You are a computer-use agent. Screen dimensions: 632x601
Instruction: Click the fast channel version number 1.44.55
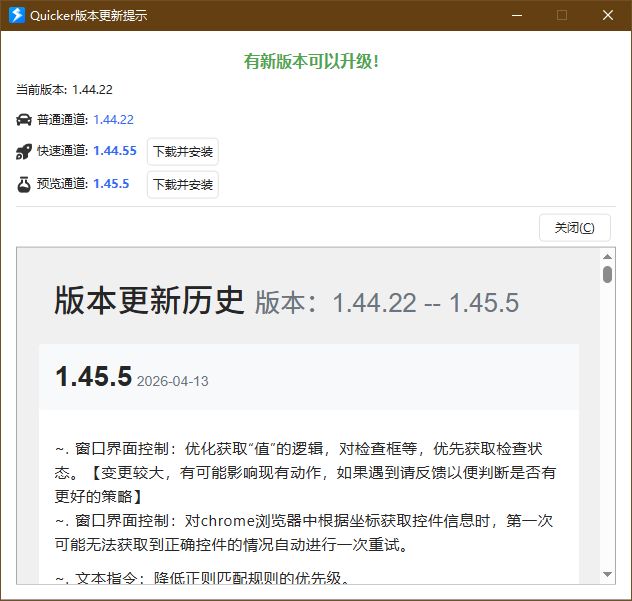click(x=114, y=152)
